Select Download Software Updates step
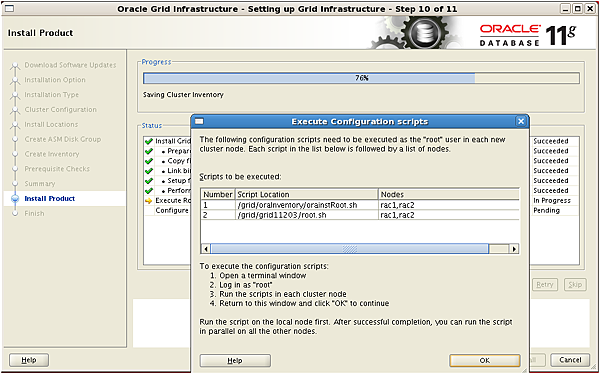Screen dimensions: 600x374 [x=70, y=65]
